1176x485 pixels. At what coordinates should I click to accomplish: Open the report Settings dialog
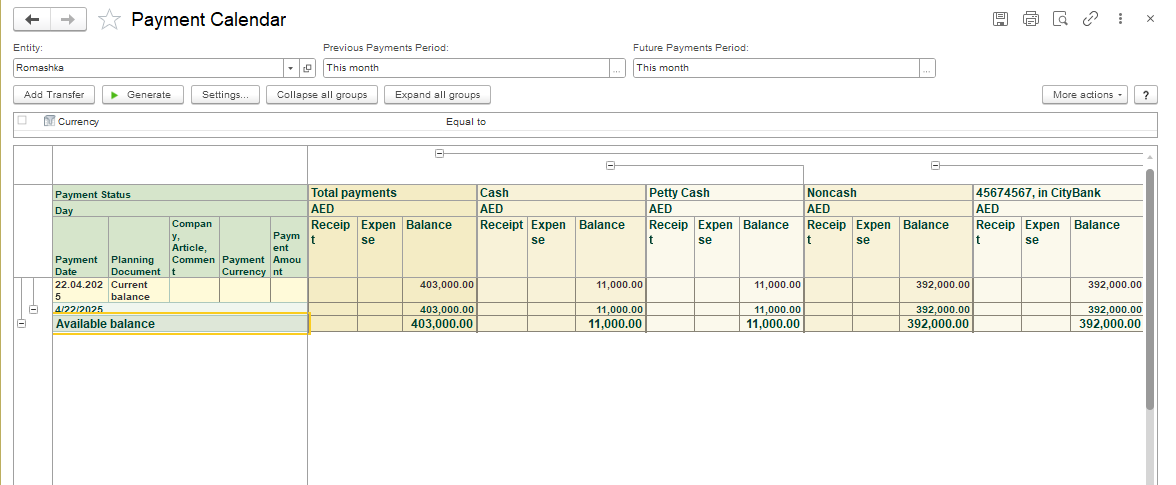pos(225,95)
